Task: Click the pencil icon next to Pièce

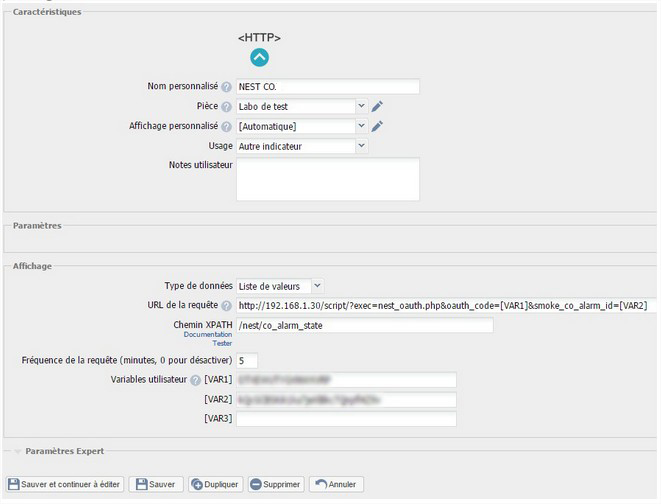Action: tap(377, 106)
